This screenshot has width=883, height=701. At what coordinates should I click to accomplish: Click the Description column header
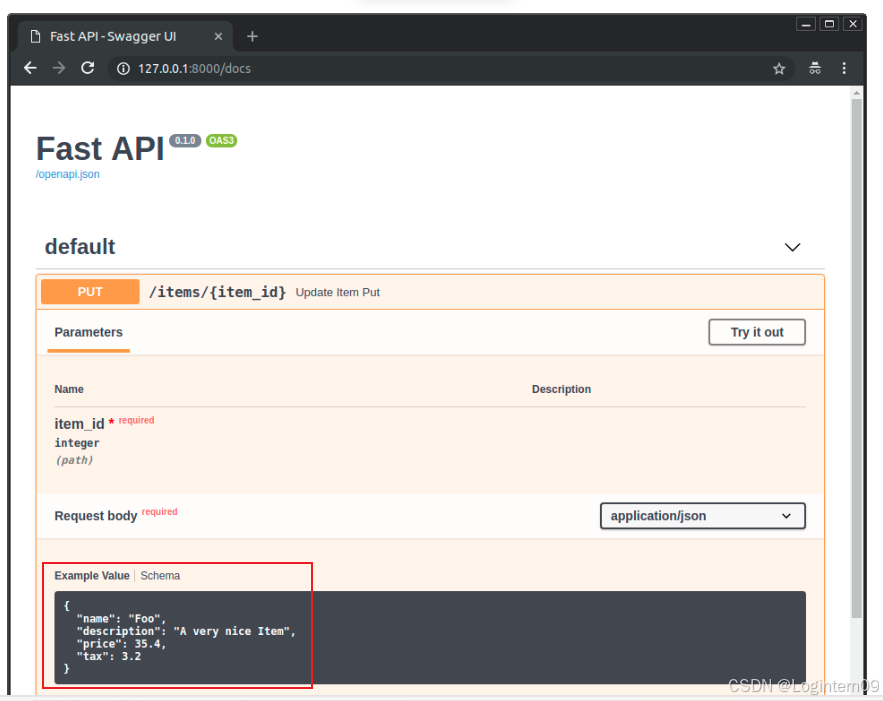click(561, 389)
